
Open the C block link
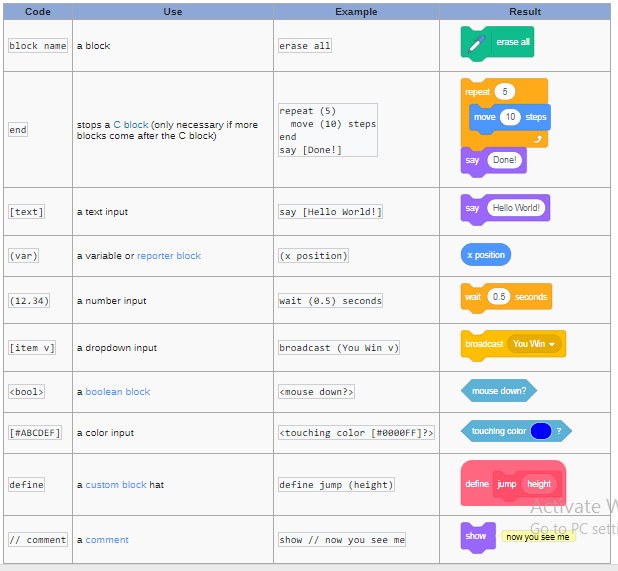[x=131, y=125]
